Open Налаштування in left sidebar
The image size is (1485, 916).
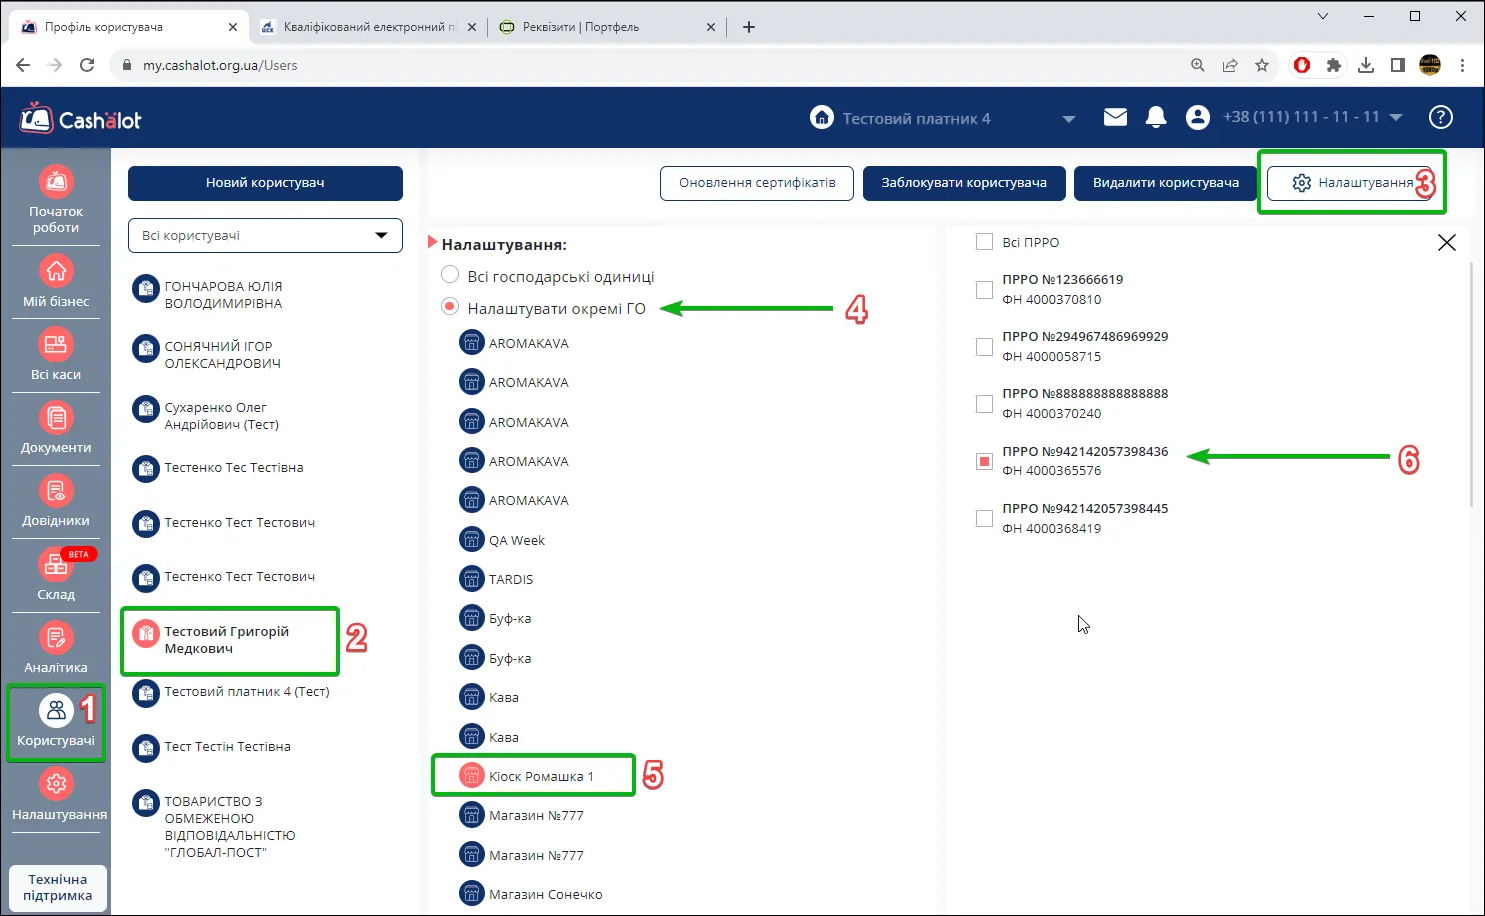point(59,795)
